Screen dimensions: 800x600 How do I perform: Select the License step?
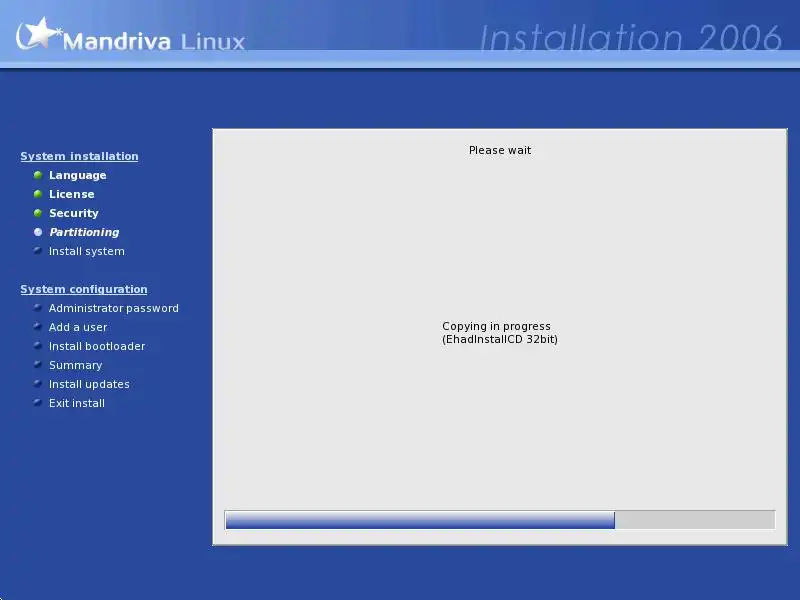pyautogui.click(x=71, y=194)
